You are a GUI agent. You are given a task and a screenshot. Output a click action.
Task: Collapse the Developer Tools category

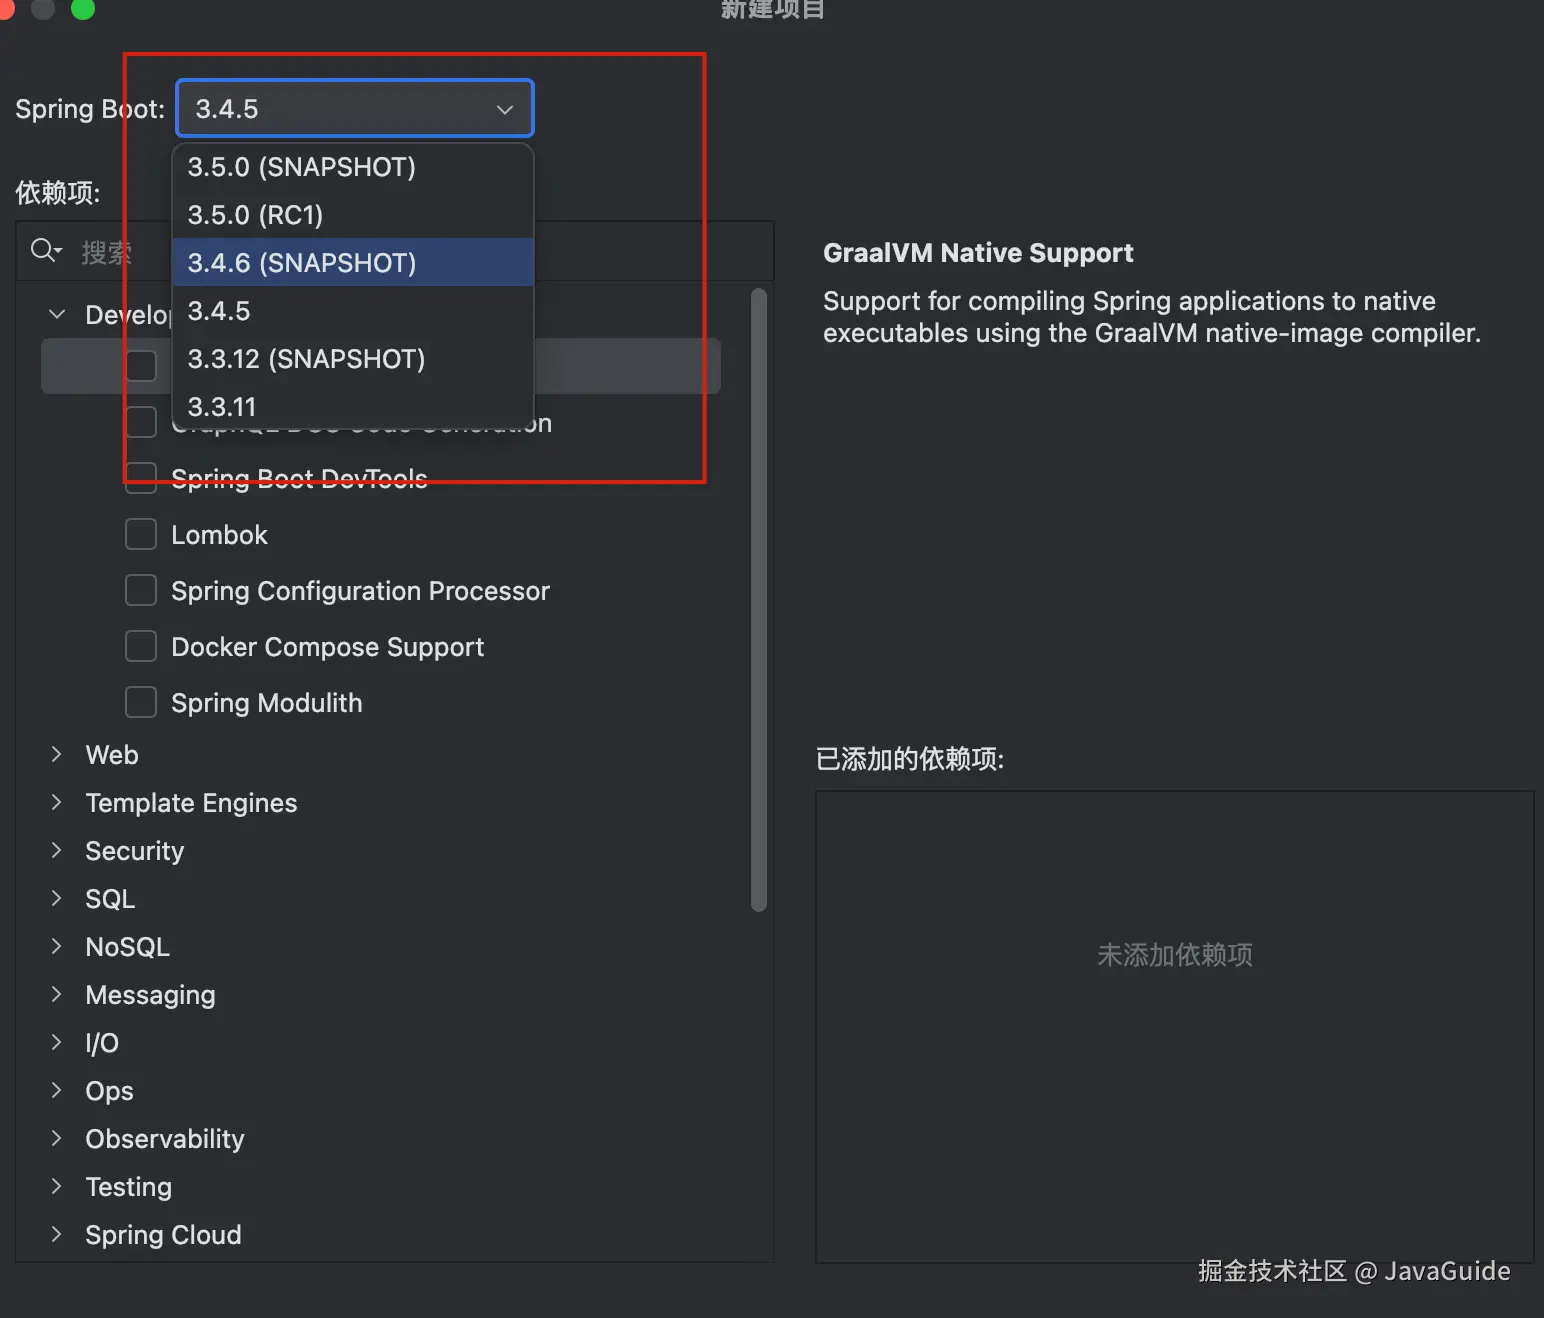(57, 314)
